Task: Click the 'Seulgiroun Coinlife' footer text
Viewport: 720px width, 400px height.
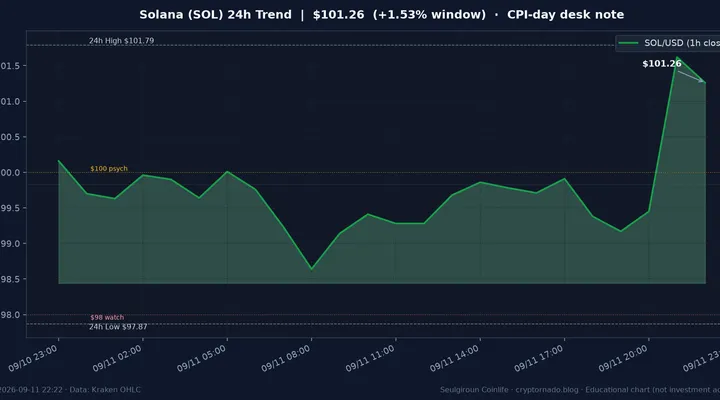Action: click(474, 390)
